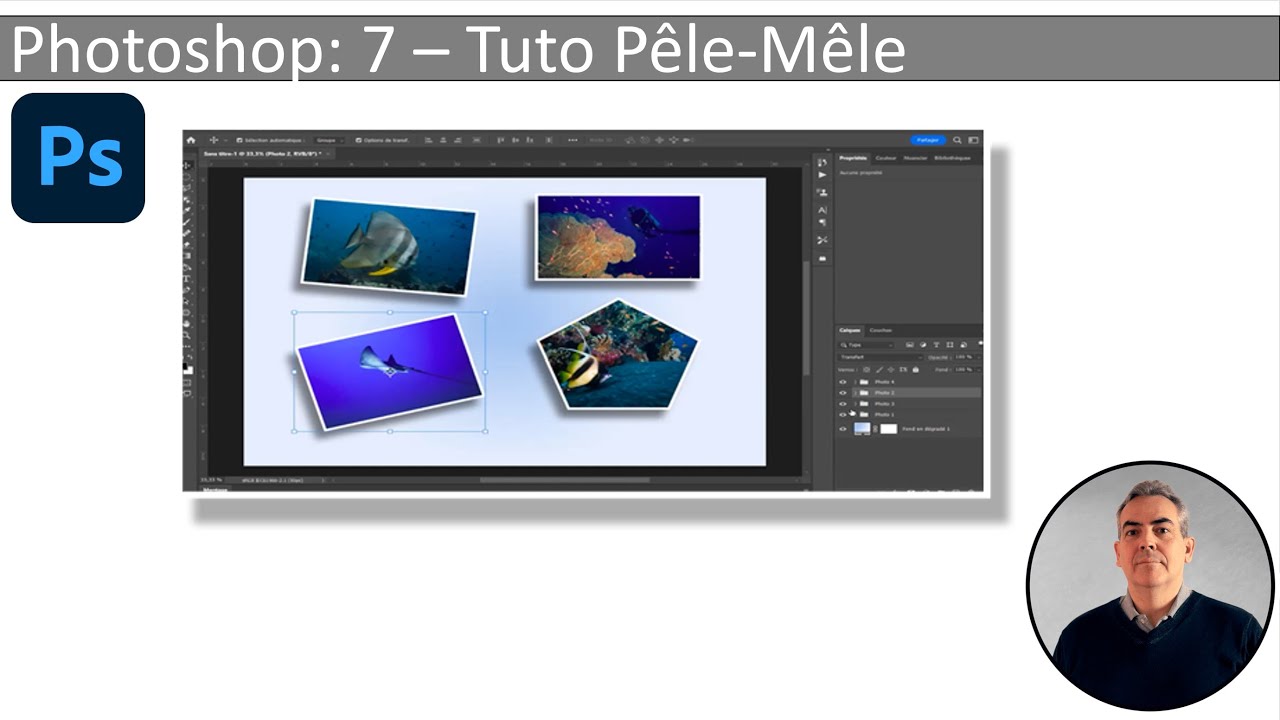The width and height of the screenshot is (1280, 720).
Task: Open the Fond slider dropdown arrow
Action: pyautogui.click(x=979, y=370)
